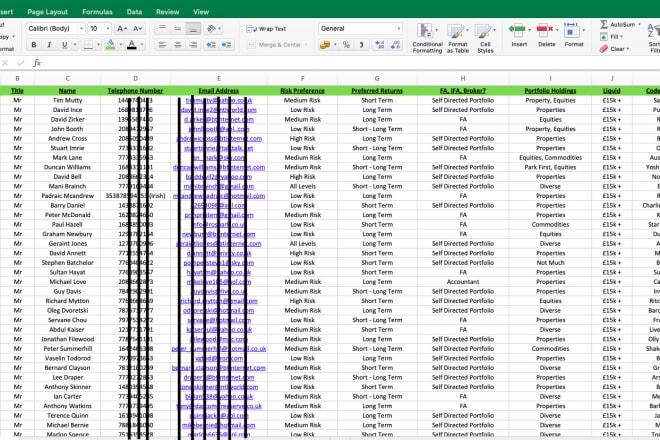Image resolution: width=660 pixels, height=440 pixels.
Task: Center text horizontally
Action: (178, 45)
